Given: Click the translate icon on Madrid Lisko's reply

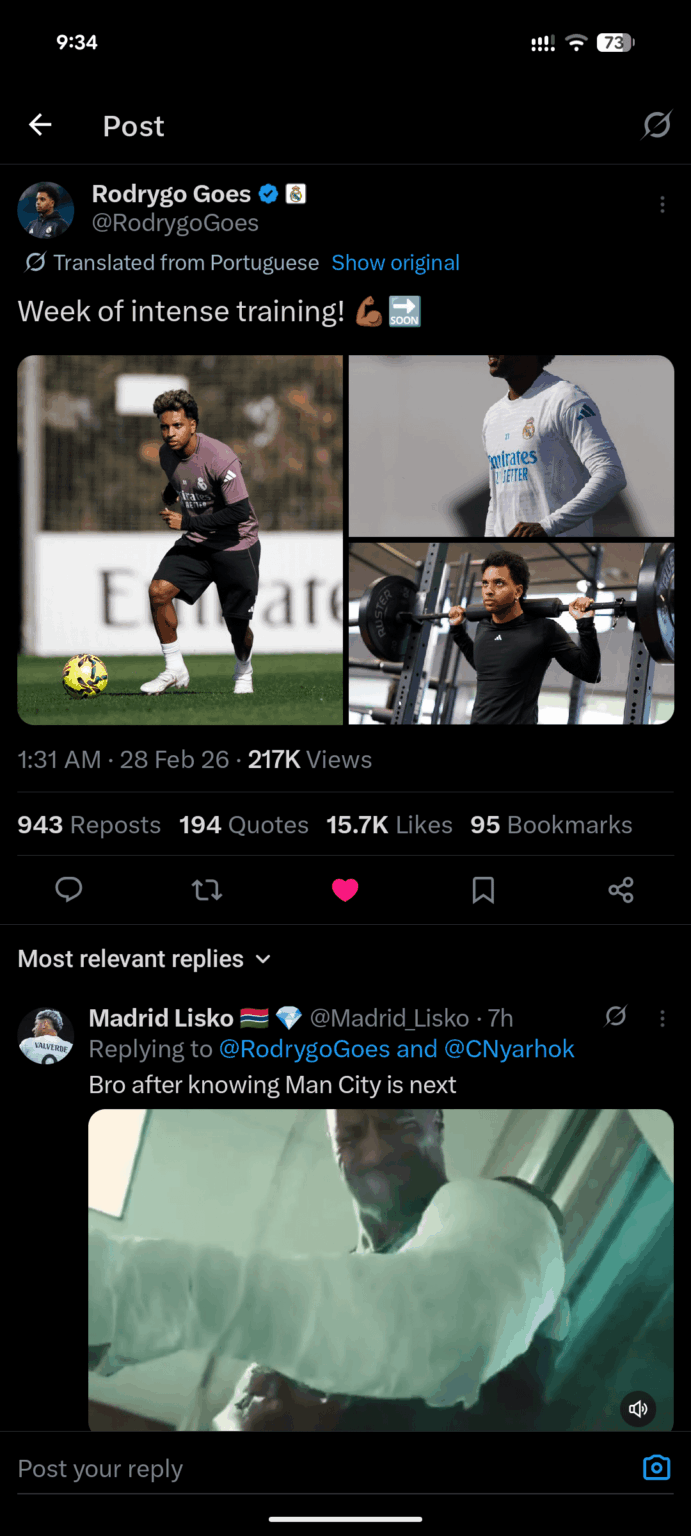Looking at the screenshot, I should [616, 1016].
